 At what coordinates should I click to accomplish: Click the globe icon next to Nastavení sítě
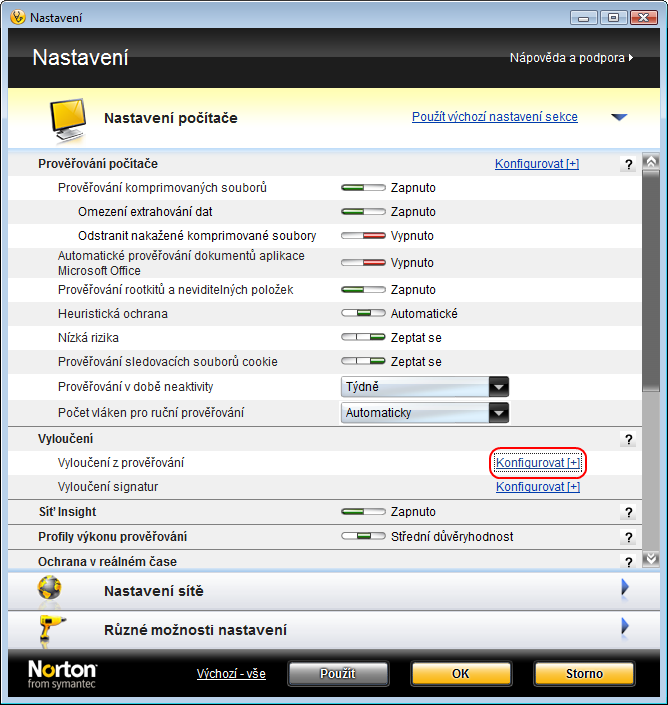coord(49,588)
